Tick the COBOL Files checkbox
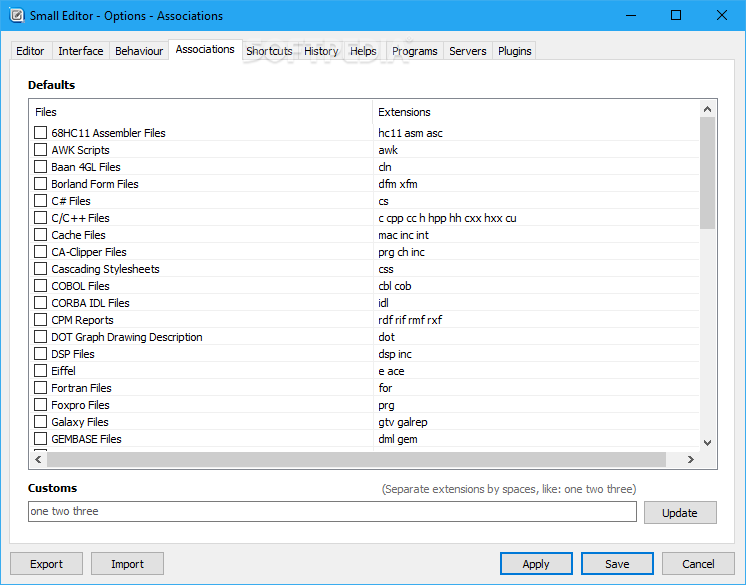 pyautogui.click(x=40, y=286)
